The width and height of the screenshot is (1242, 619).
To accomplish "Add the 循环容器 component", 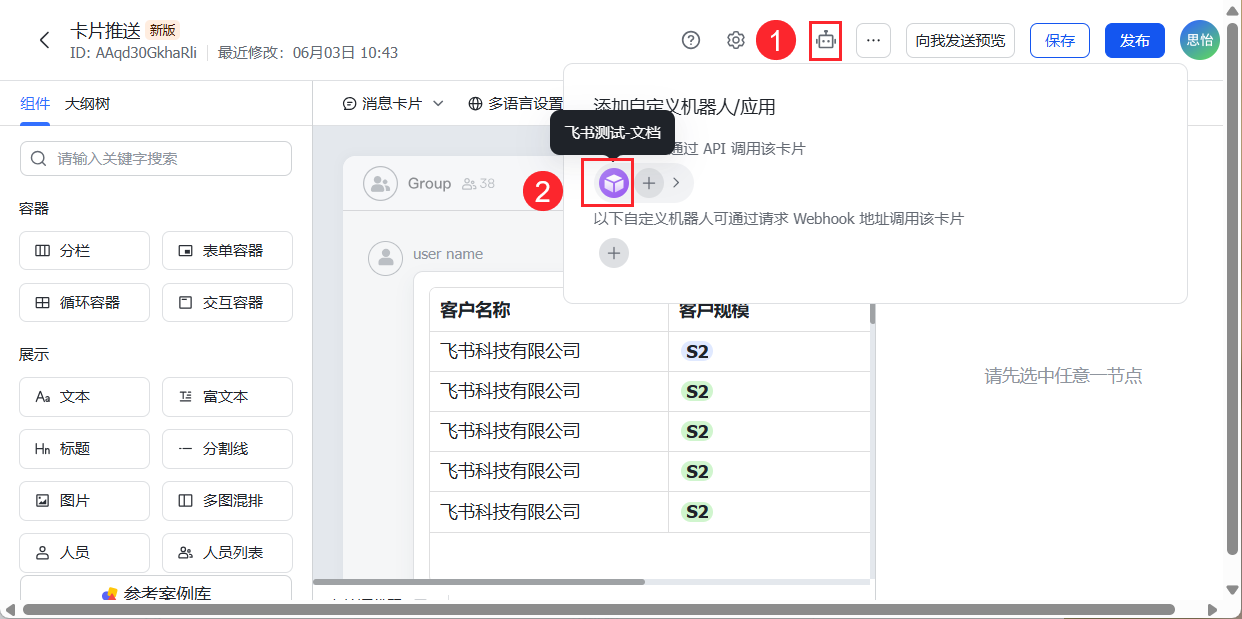I will tap(85, 303).
